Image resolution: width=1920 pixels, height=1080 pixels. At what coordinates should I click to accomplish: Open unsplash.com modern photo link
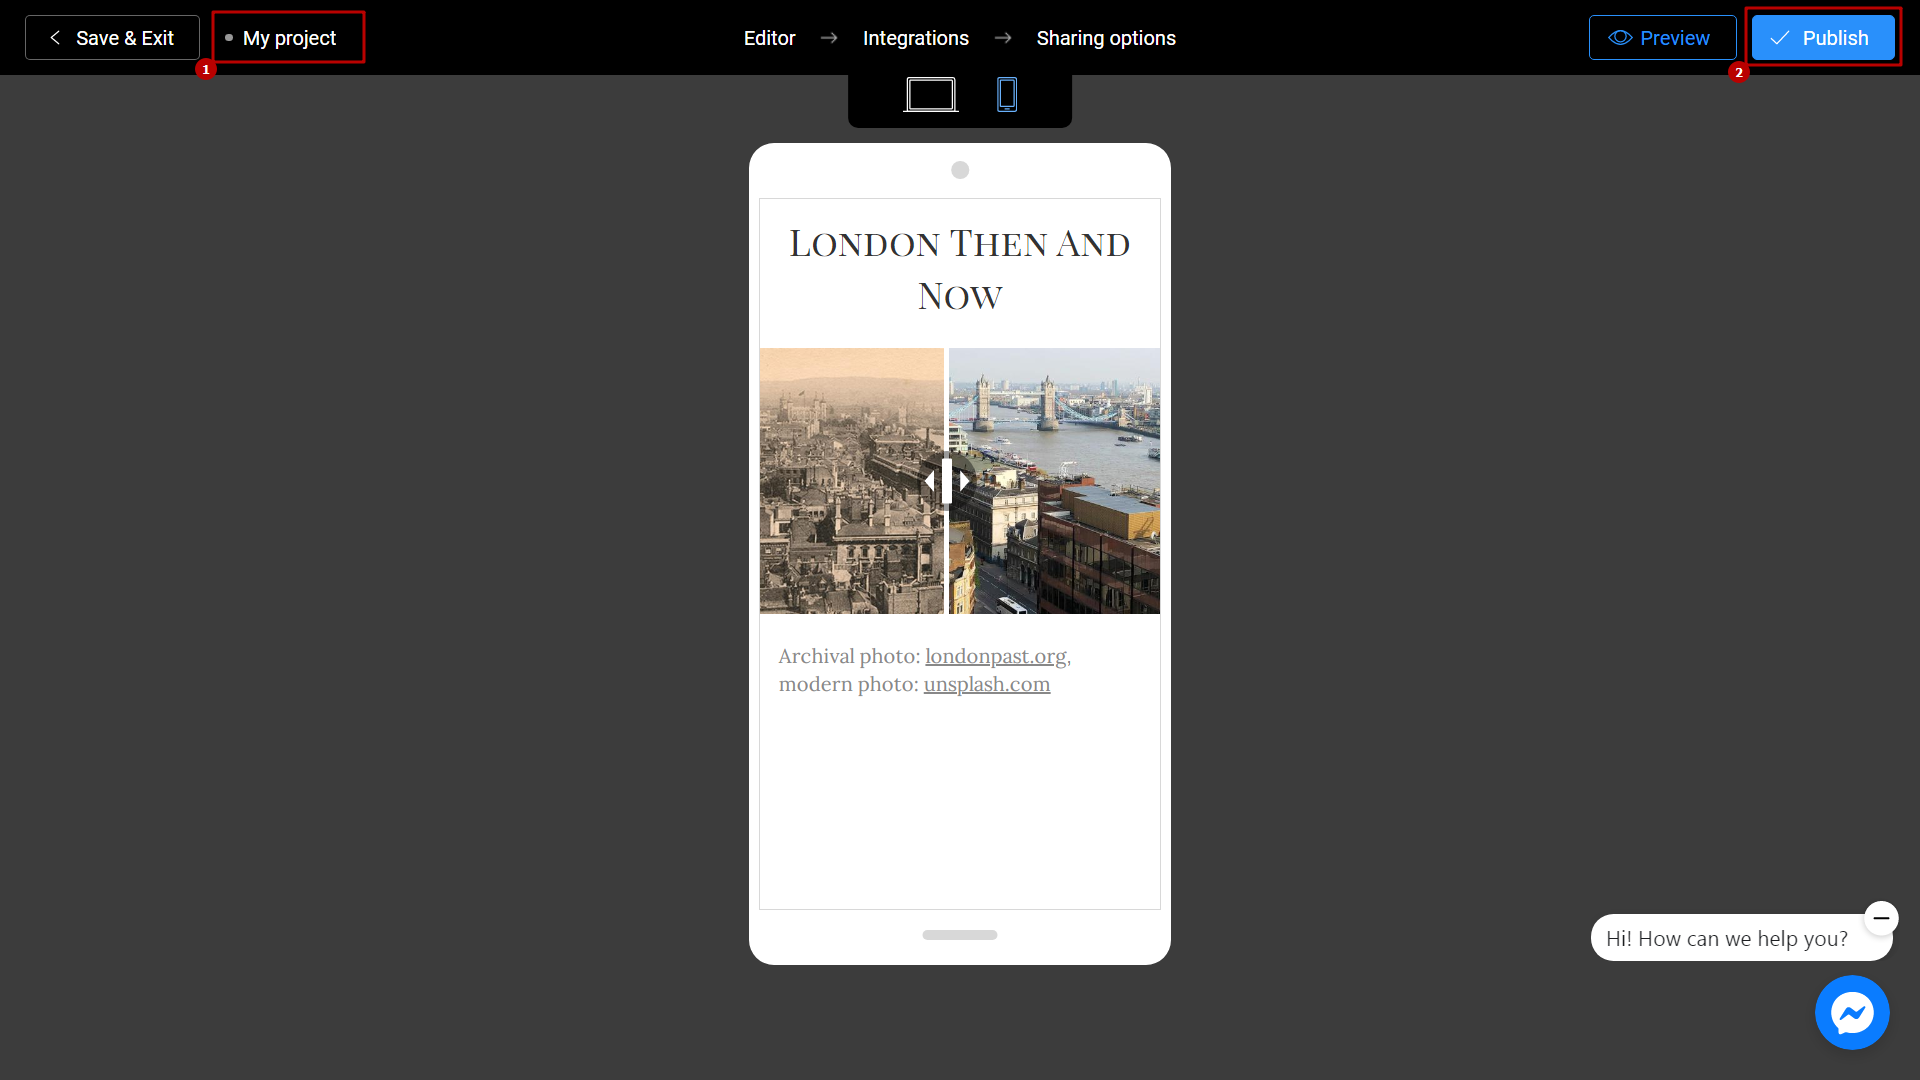pos(985,684)
